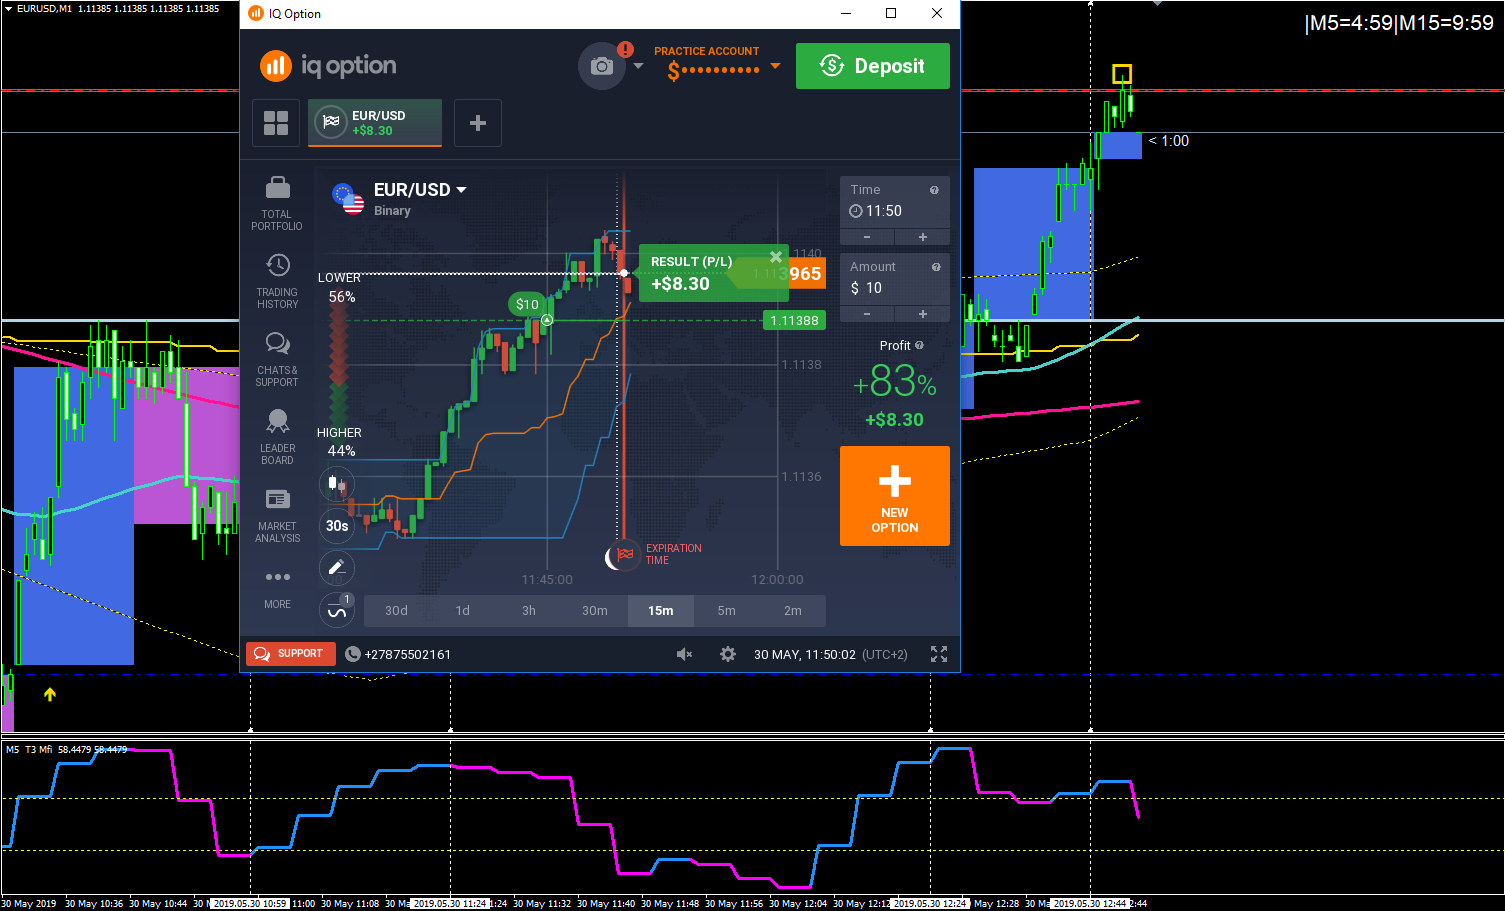Image resolution: width=1505 pixels, height=911 pixels.
Task: Select the 2m chart range
Action: (x=793, y=611)
